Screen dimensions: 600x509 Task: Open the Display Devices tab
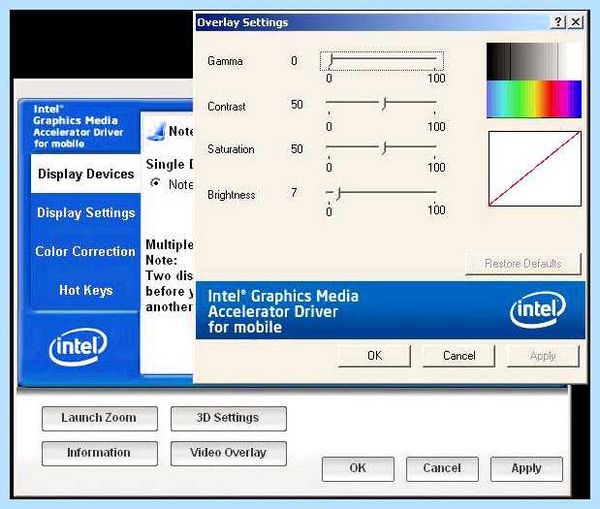coord(86,174)
